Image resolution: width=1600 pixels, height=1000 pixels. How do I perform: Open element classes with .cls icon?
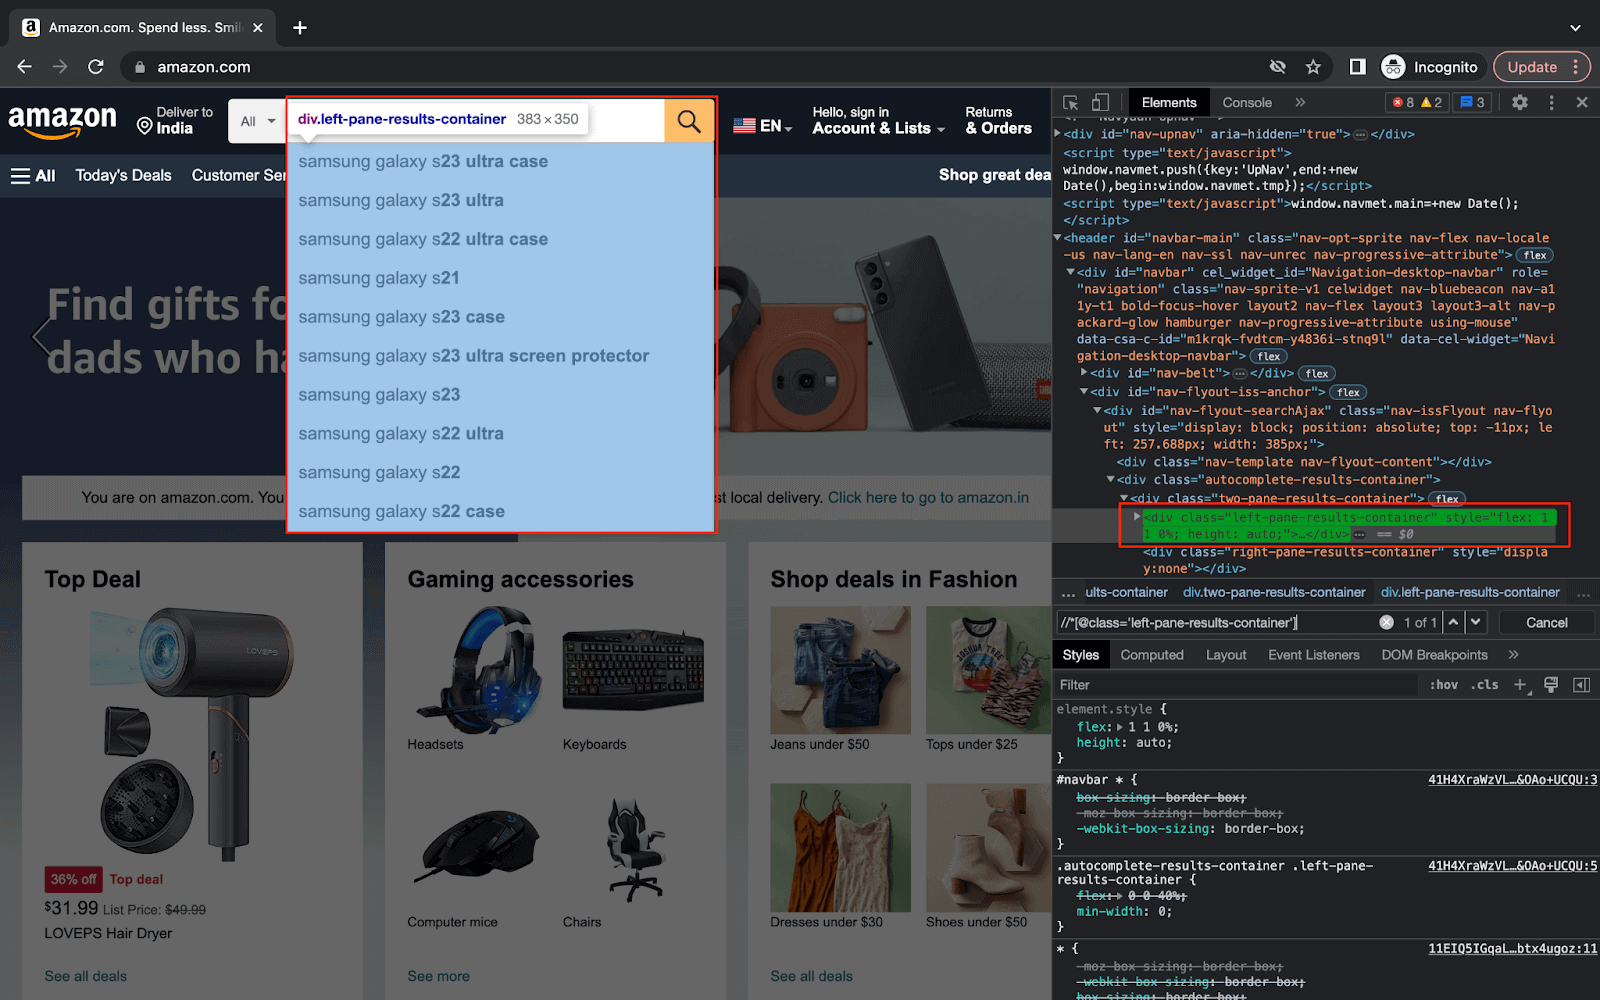pyautogui.click(x=1485, y=685)
